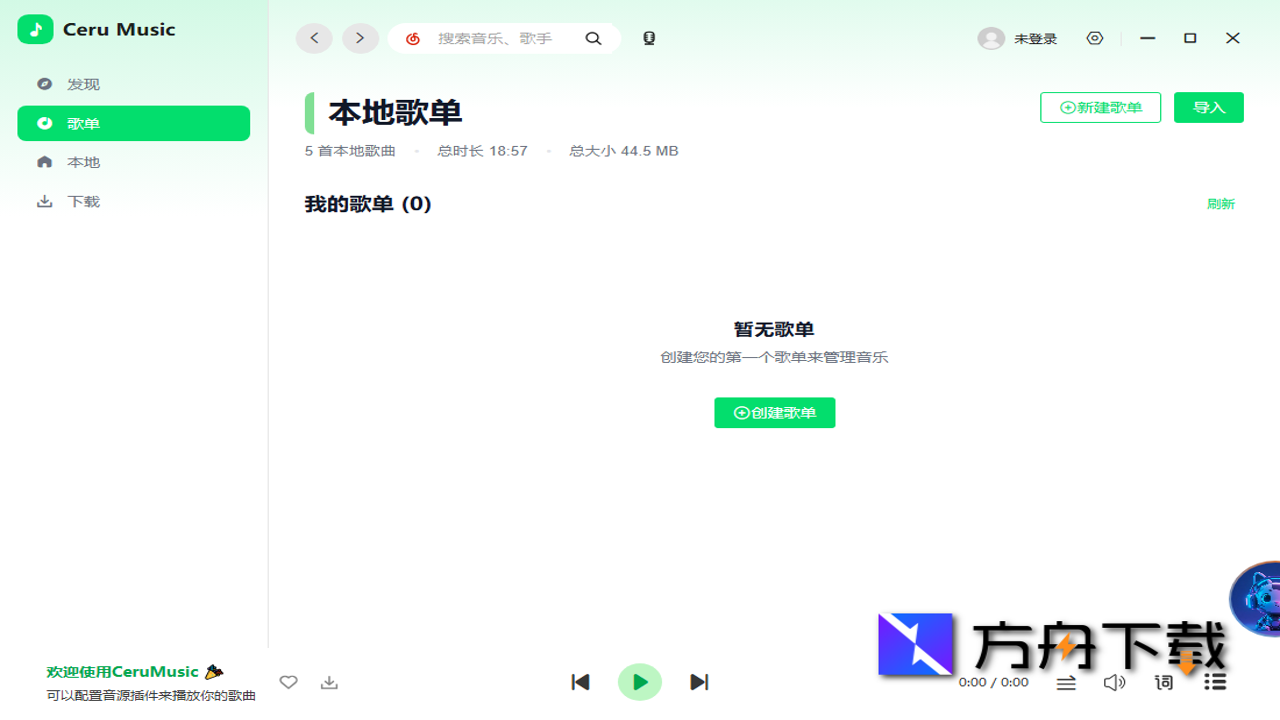Download current song from player bar
This screenshot has width=1280, height=720.
point(329,682)
